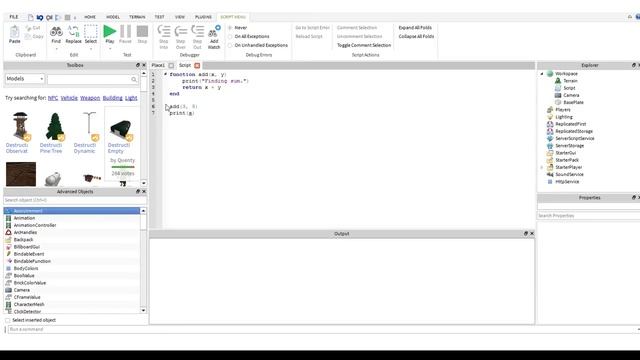Switch to the PLUGINS ribbon tab
This screenshot has height=360, width=640.
203,17
